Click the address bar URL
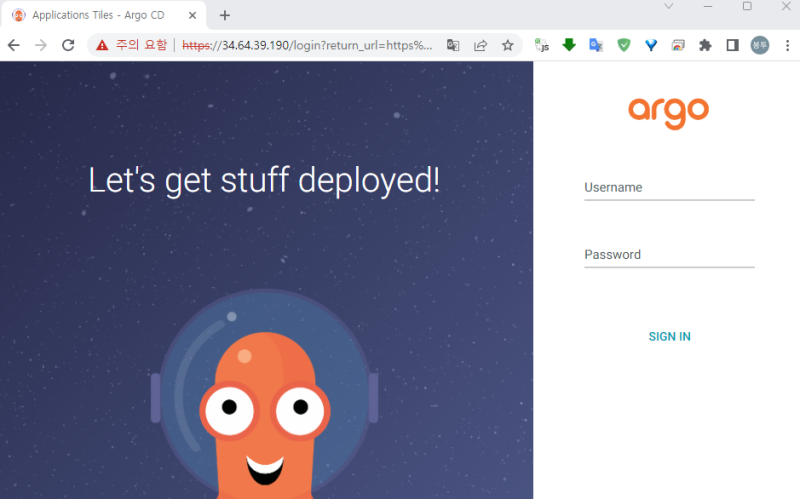Image resolution: width=800 pixels, height=499 pixels. click(x=307, y=45)
